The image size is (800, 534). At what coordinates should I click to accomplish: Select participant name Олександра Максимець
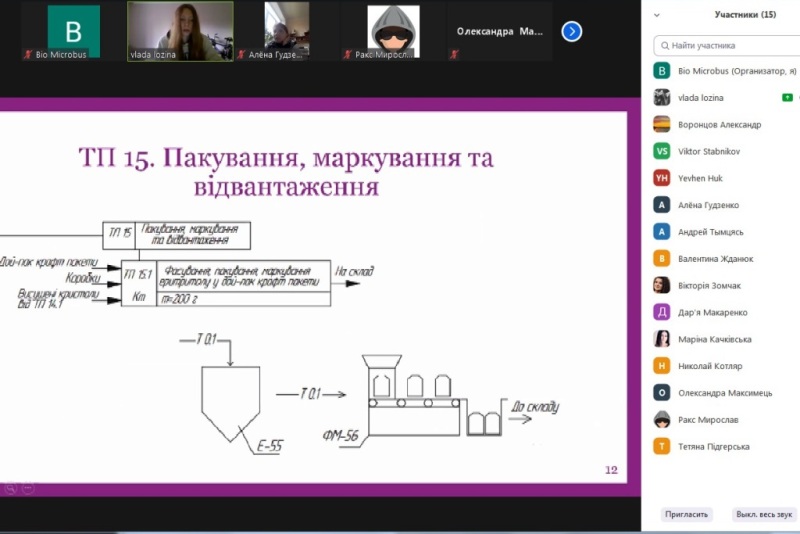[725, 393]
